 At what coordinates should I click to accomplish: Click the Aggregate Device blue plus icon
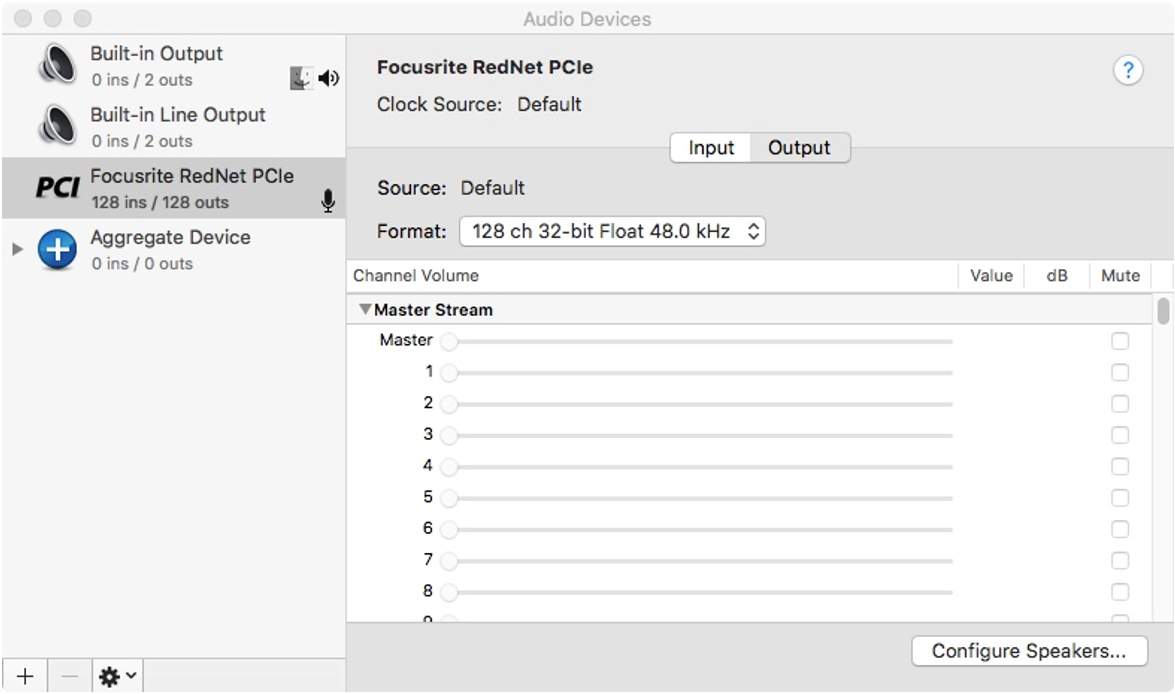(57, 250)
